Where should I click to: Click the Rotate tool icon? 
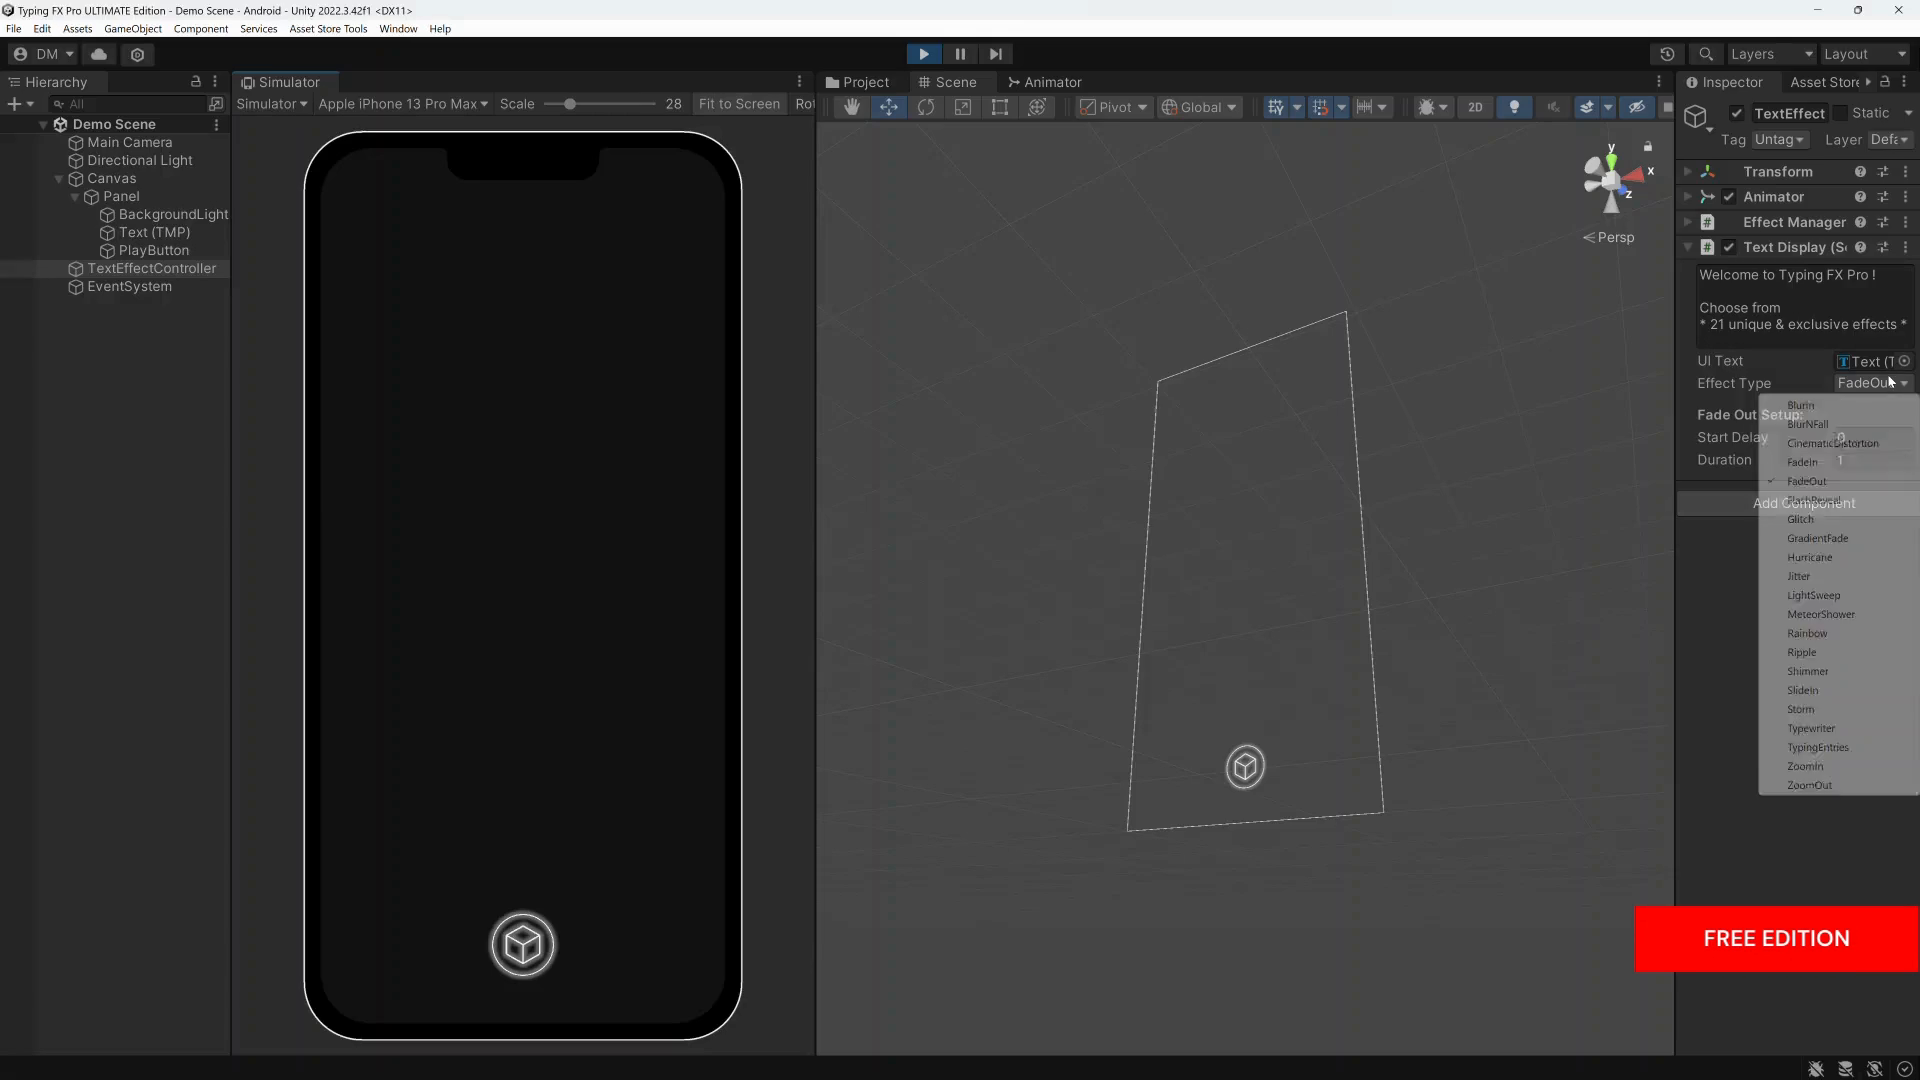point(926,107)
